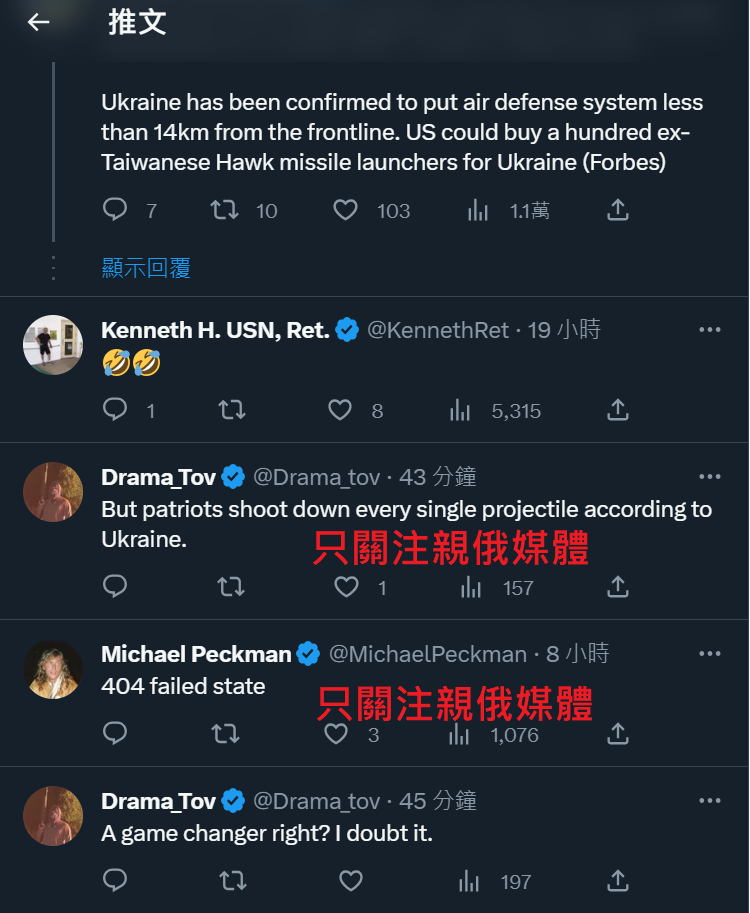The image size is (750, 913).
Task: Open more options on Drama_Tov's patriots tweet
Action: click(x=710, y=477)
